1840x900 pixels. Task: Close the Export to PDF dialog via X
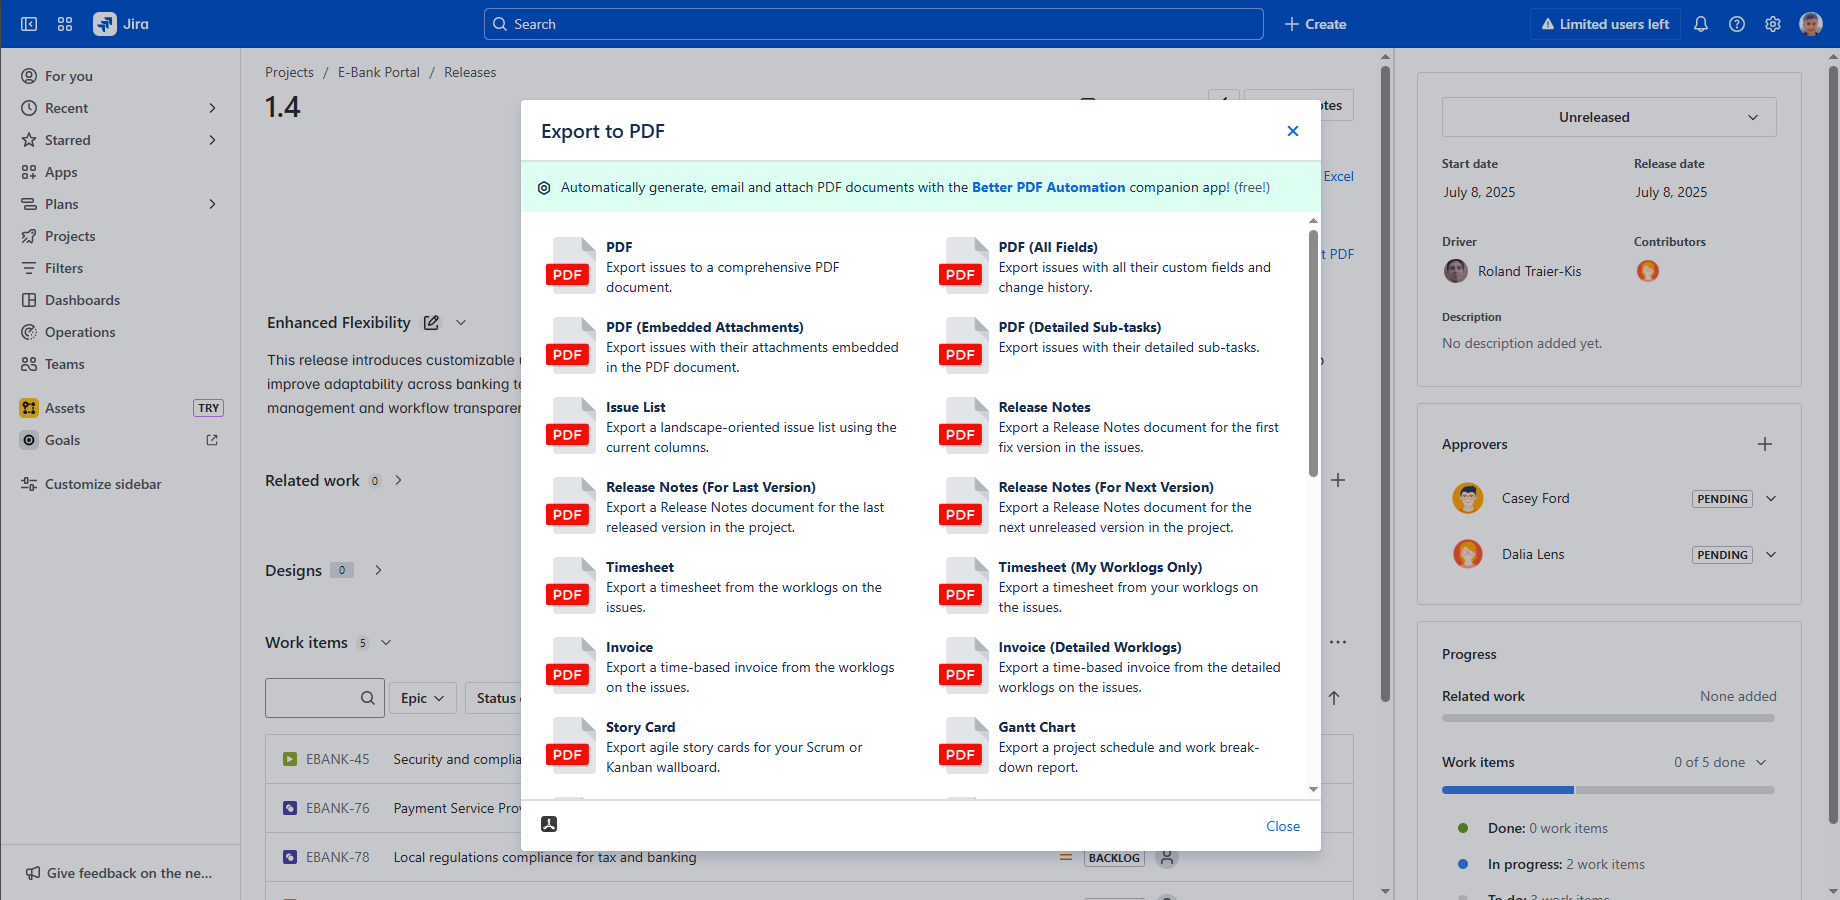click(x=1293, y=131)
